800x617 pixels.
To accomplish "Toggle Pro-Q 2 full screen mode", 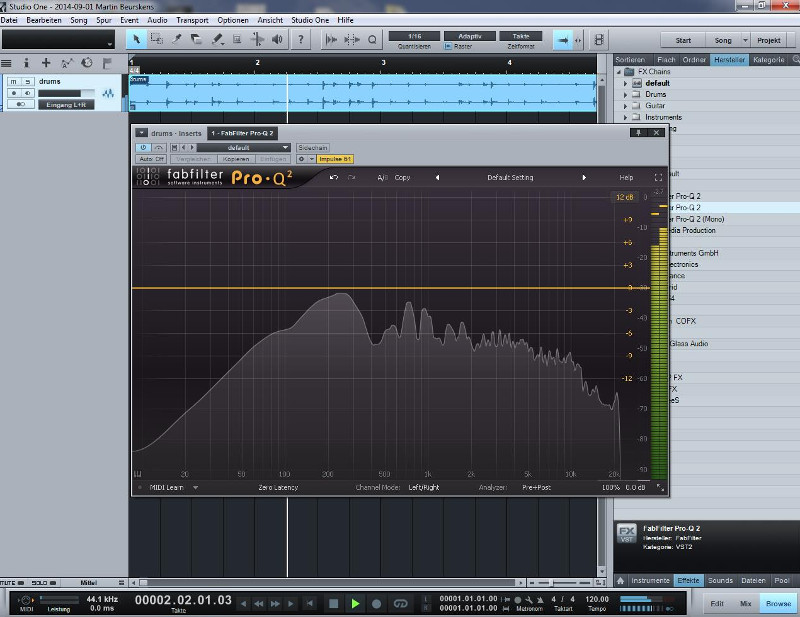I will pos(658,178).
